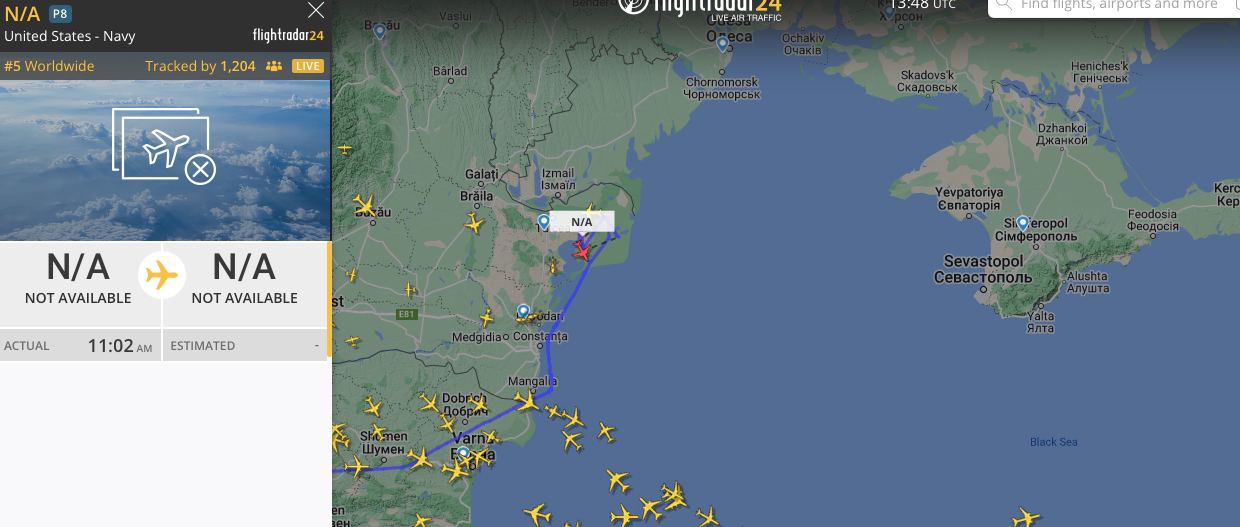Select the yellow aircraft near Mangalia
This screenshot has width=1240, height=527.
[526, 401]
